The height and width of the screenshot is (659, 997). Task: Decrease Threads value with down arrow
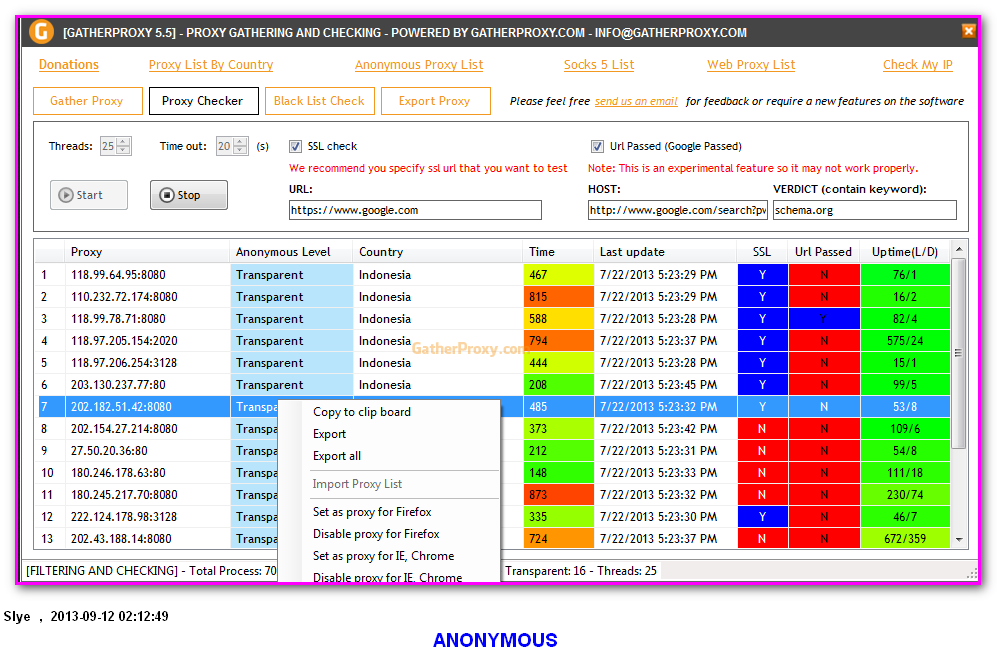[x=124, y=151]
